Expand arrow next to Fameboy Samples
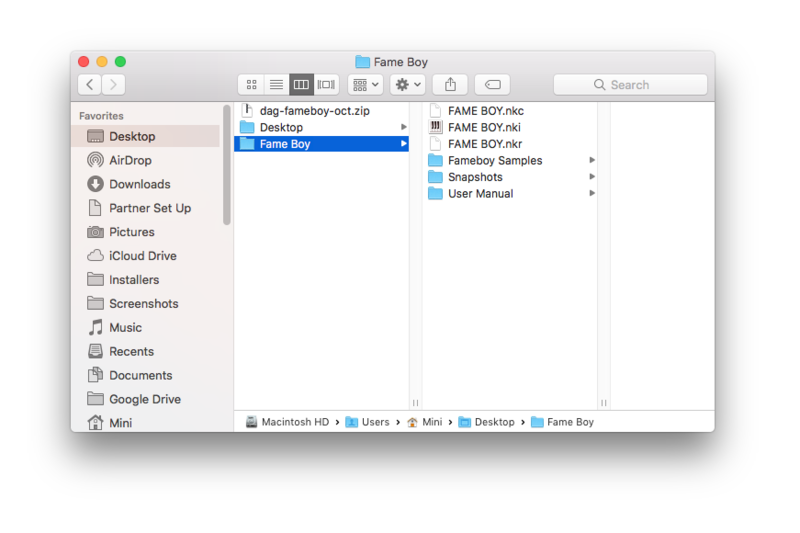 click(x=592, y=160)
